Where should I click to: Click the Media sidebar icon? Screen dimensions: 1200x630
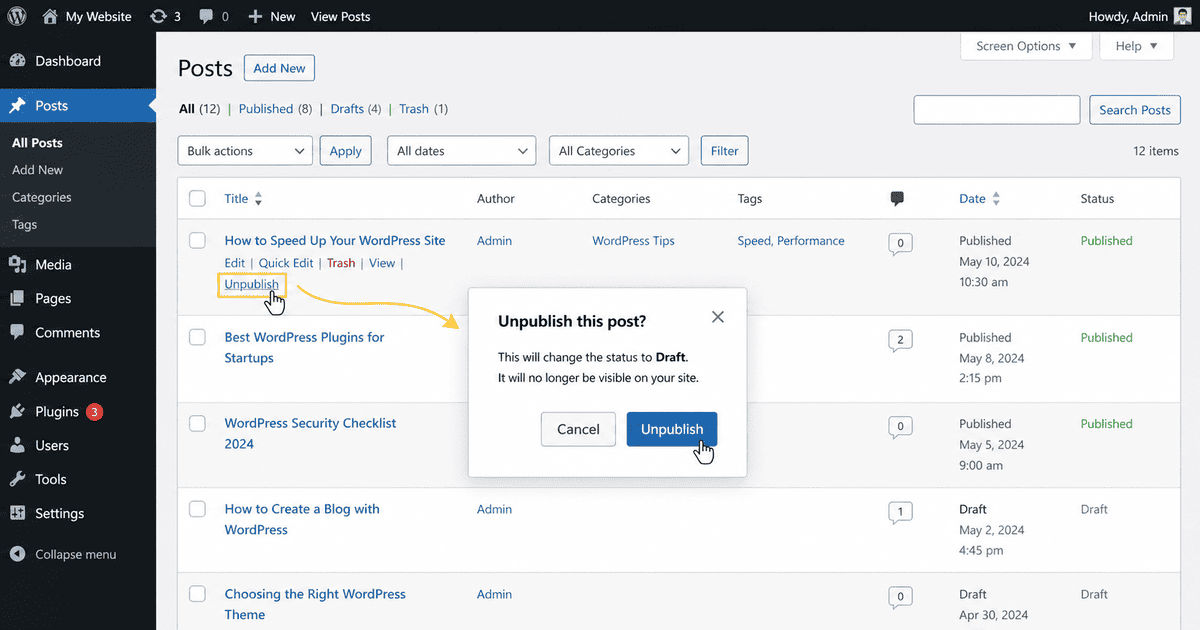pyautogui.click(x=17, y=265)
